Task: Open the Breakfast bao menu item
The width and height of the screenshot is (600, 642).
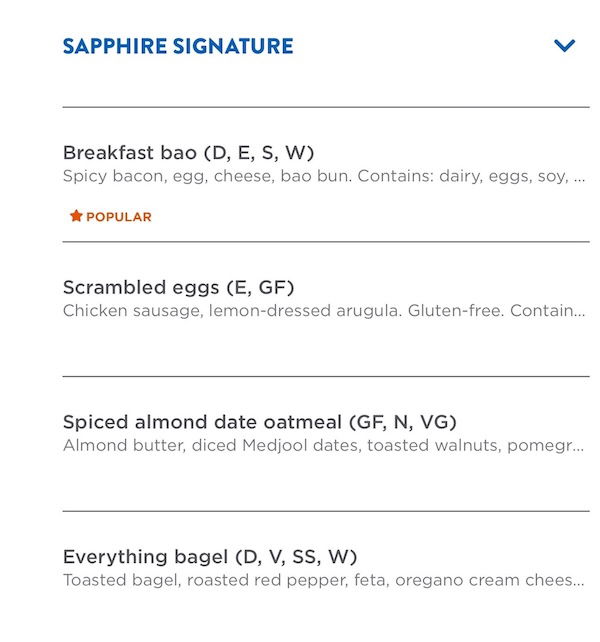Action: [x=130, y=153]
